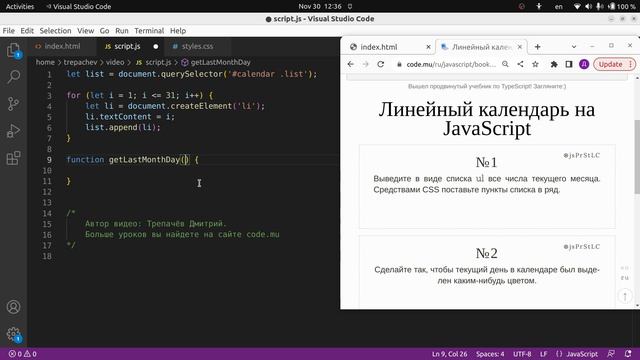
Task: Go forward in the browser window
Action: [365, 64]
